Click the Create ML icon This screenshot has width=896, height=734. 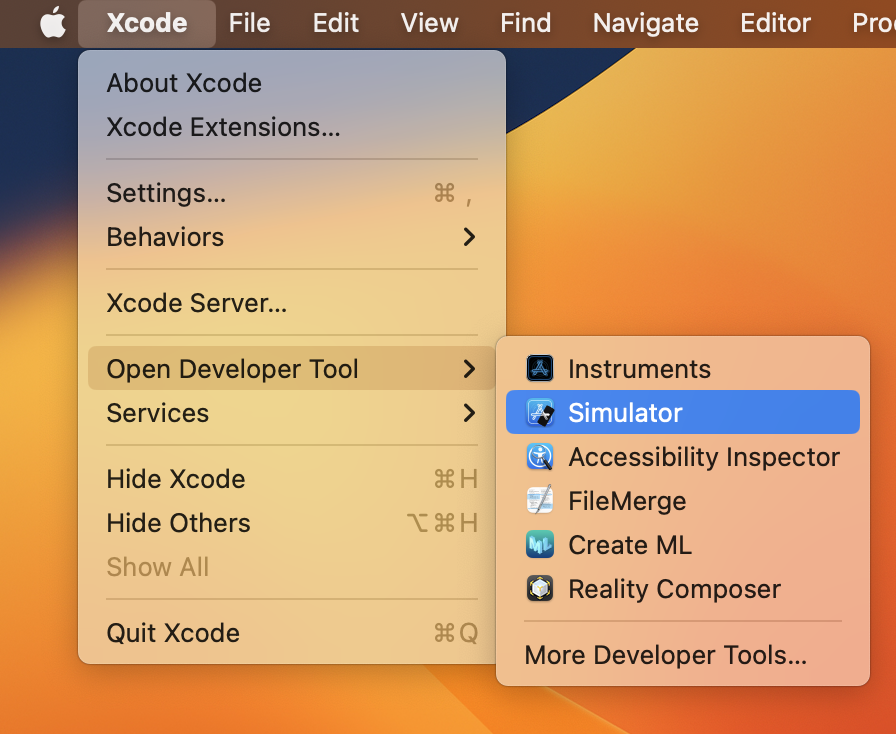coord(540,545)
